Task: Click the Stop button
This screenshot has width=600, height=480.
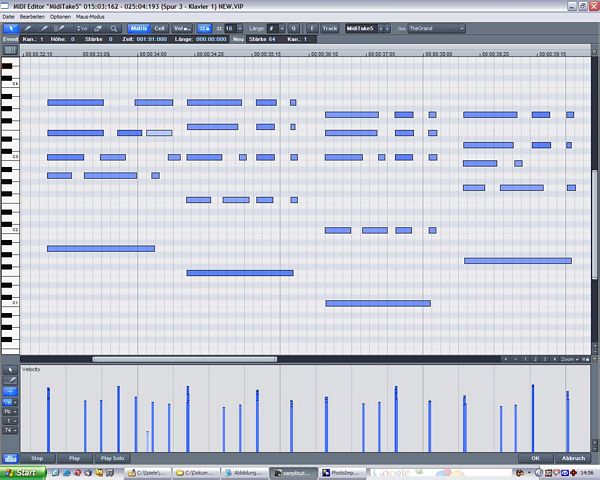Action: coord(38,458)
